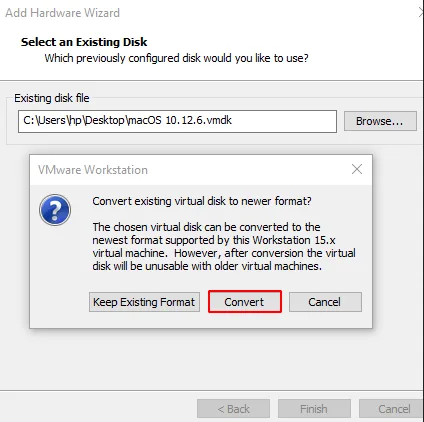Click the 'Workstation 15.x' text in message
This screenshot has width=424, height=422.
point(294,240)
